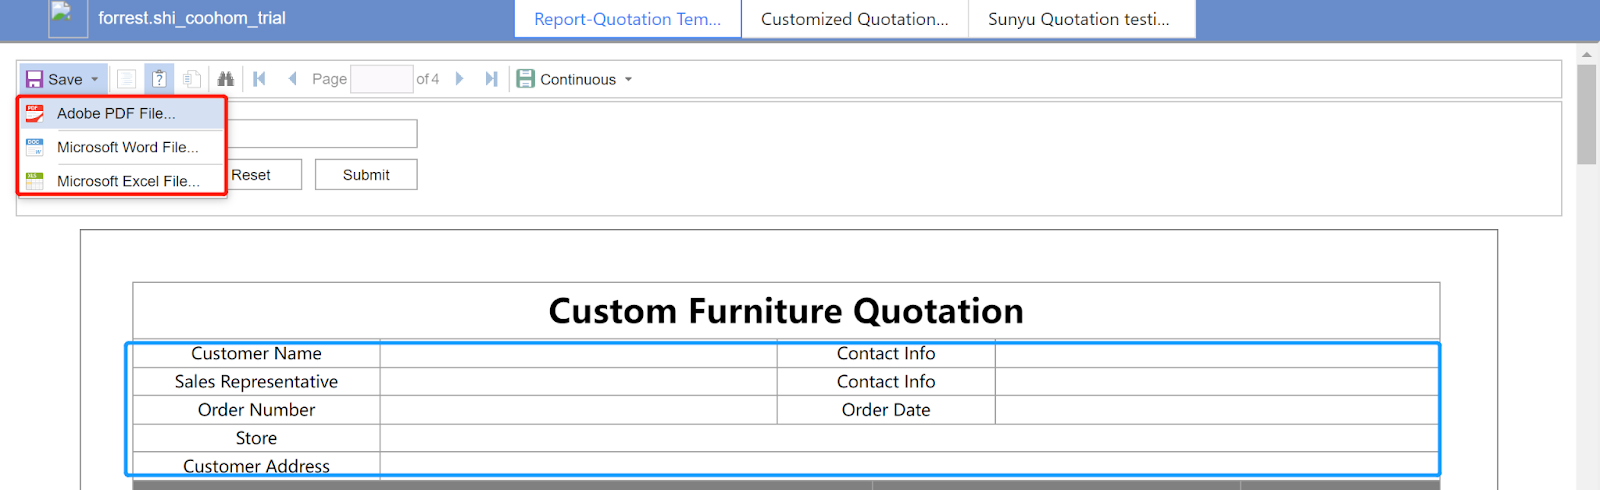Go to previous page arrow
The height and width of the screenshot is (490, 1600).
292,79
